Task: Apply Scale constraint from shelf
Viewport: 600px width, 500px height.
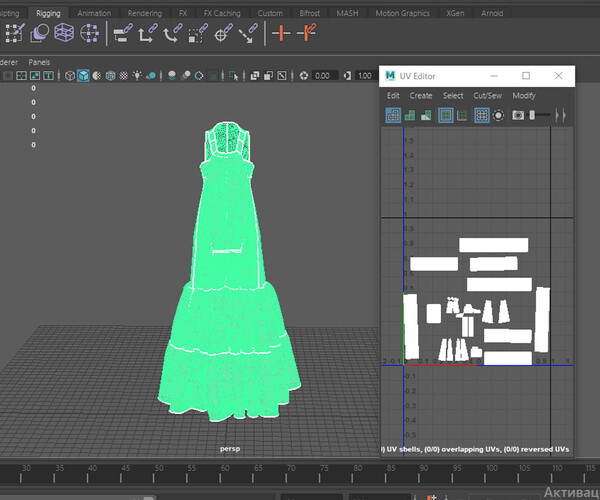Action: coord(198,33)
